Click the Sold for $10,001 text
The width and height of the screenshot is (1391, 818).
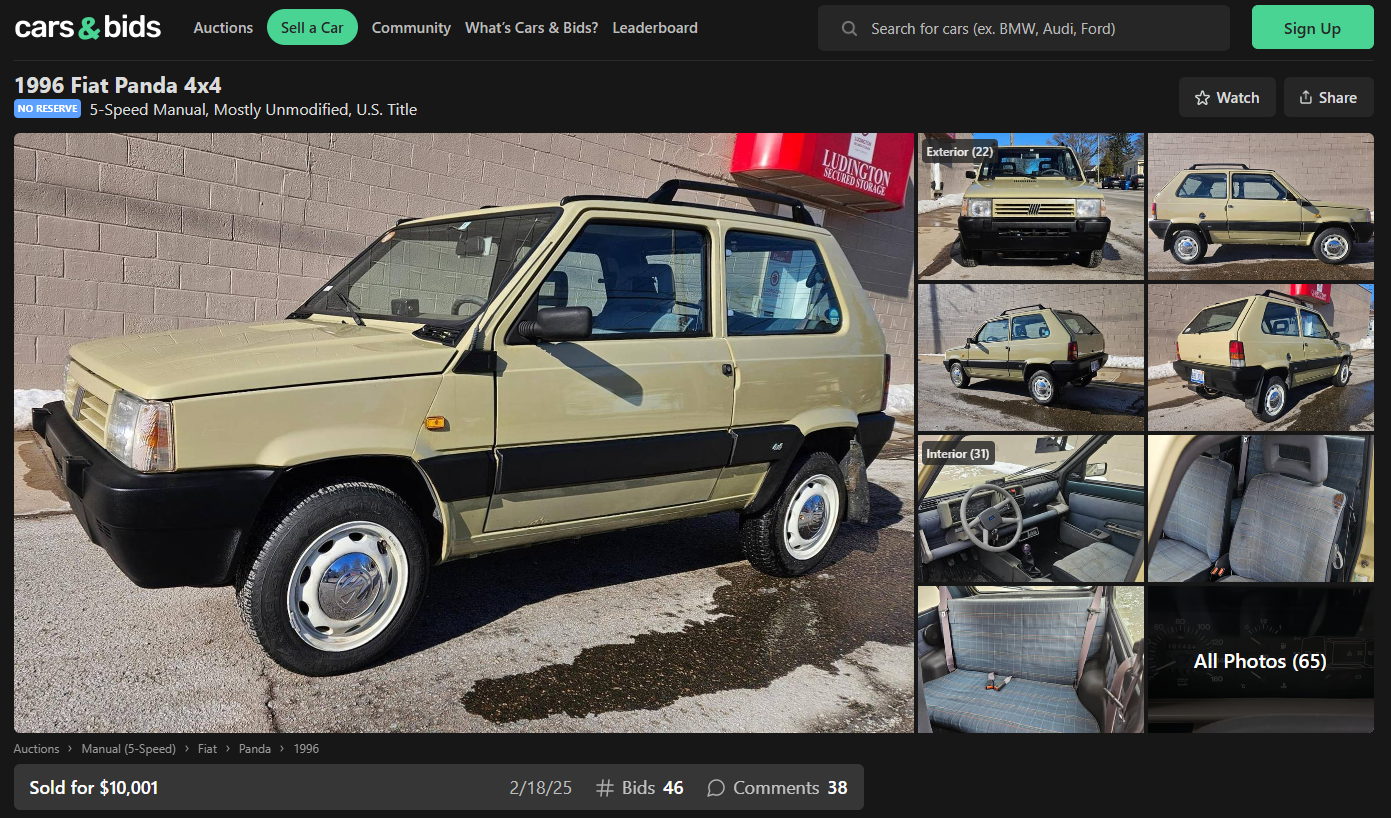94,788
